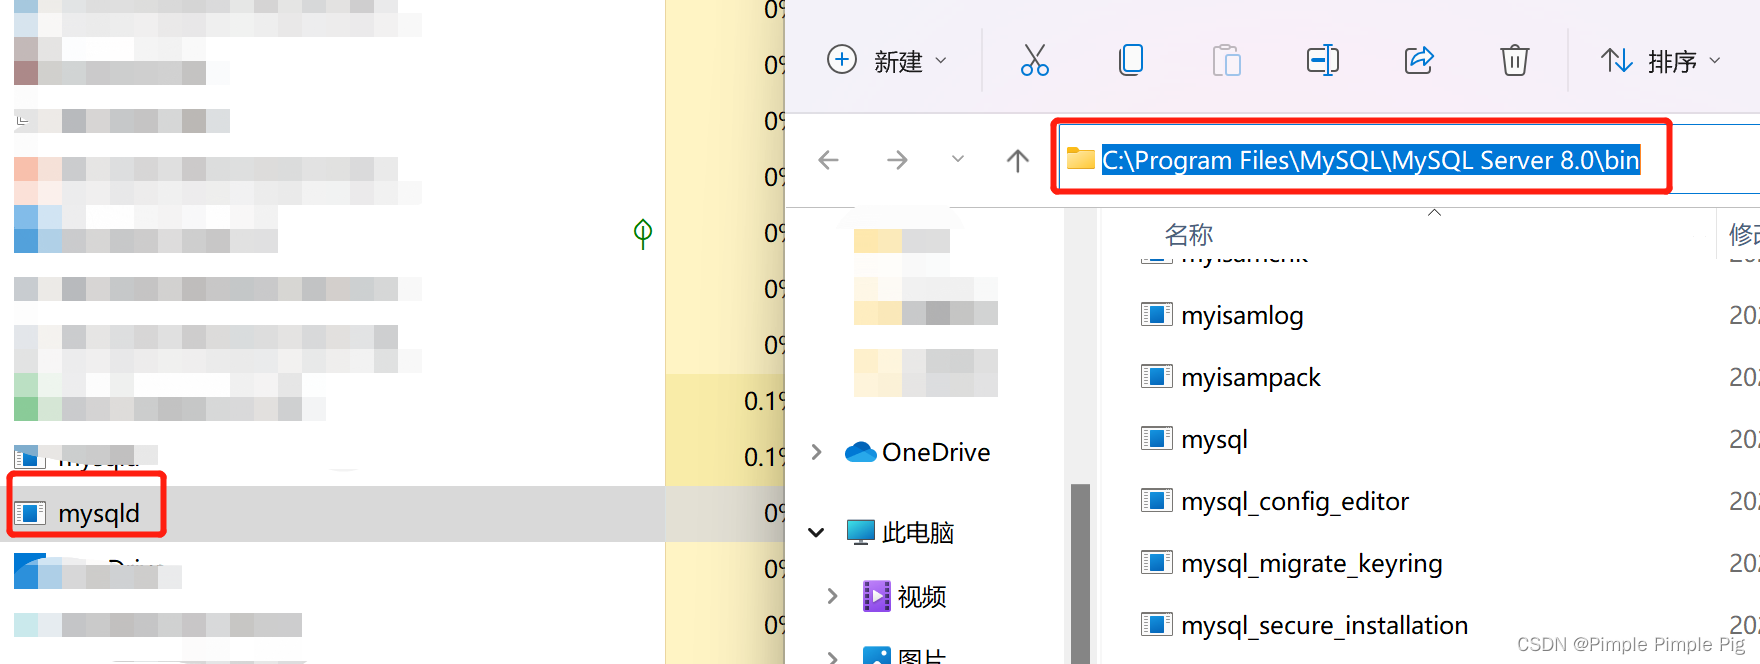Expand the OneDrive tree node
This screenshot has height=664, width=1760.
point(817,452)
